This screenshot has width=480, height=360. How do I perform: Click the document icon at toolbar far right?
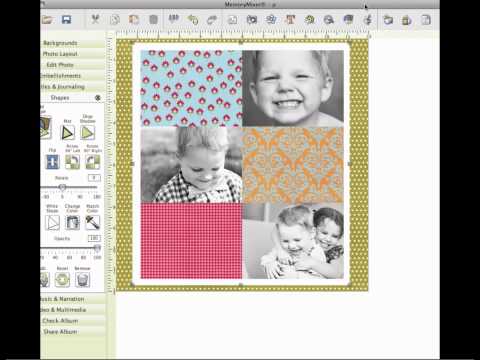pos(426,20)
